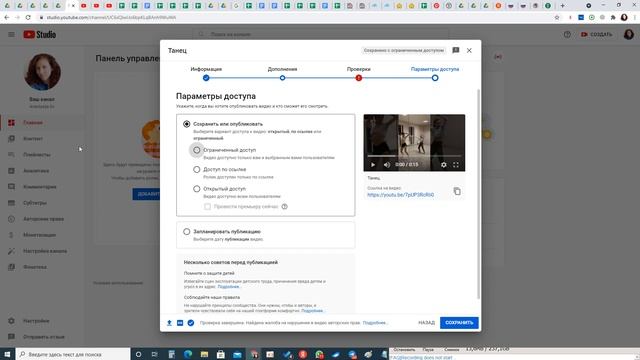The image size is (640, 360).
Task: Click the upload status arrow icon
Action: click(x=169, y=323)
